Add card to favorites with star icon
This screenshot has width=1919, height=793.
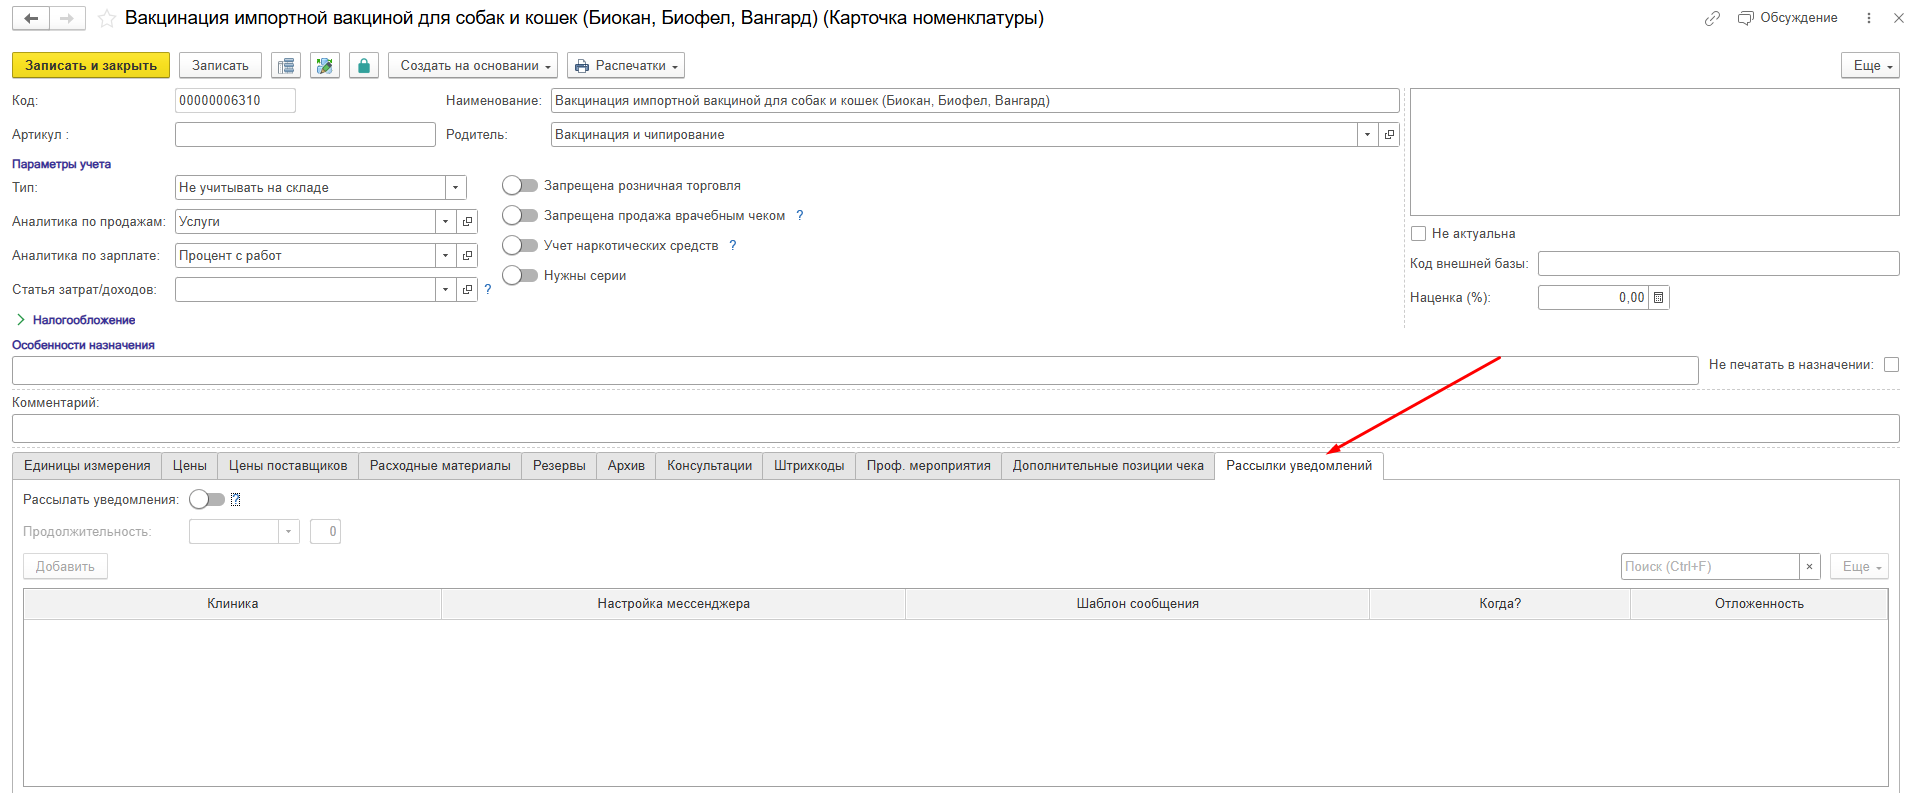tap(106, 19)
